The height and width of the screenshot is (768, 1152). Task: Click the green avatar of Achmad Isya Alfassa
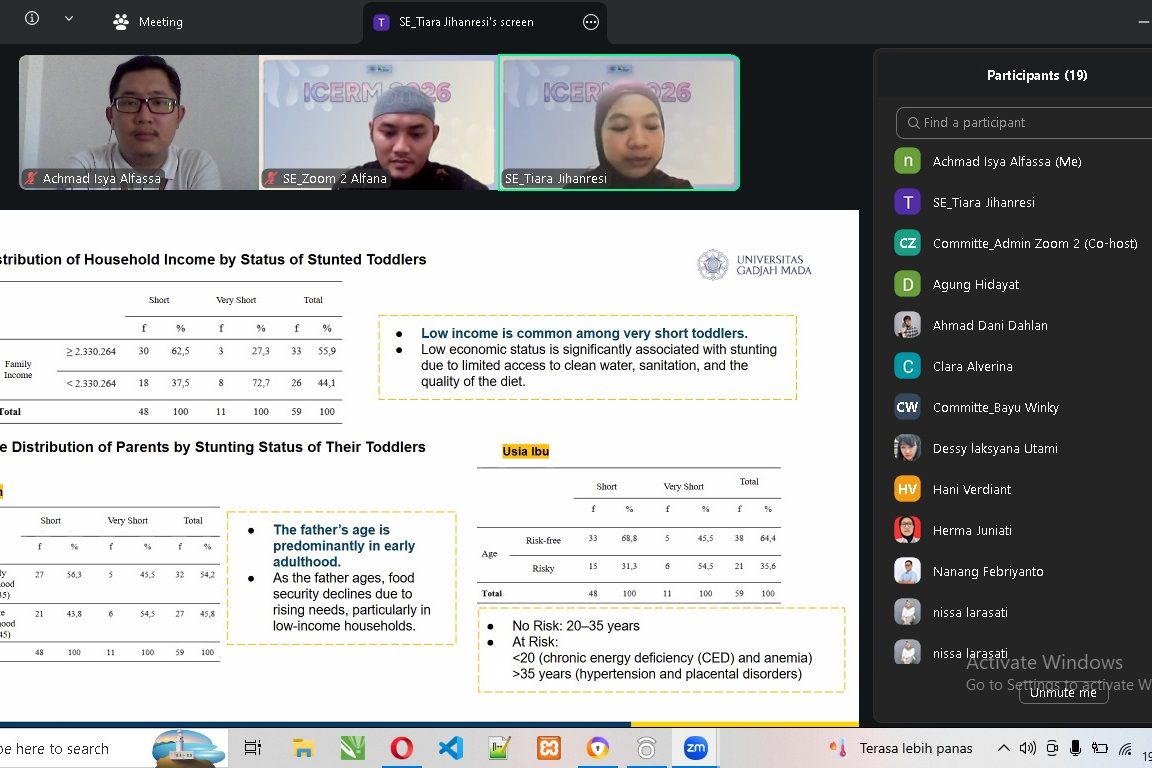coord(907,161)
